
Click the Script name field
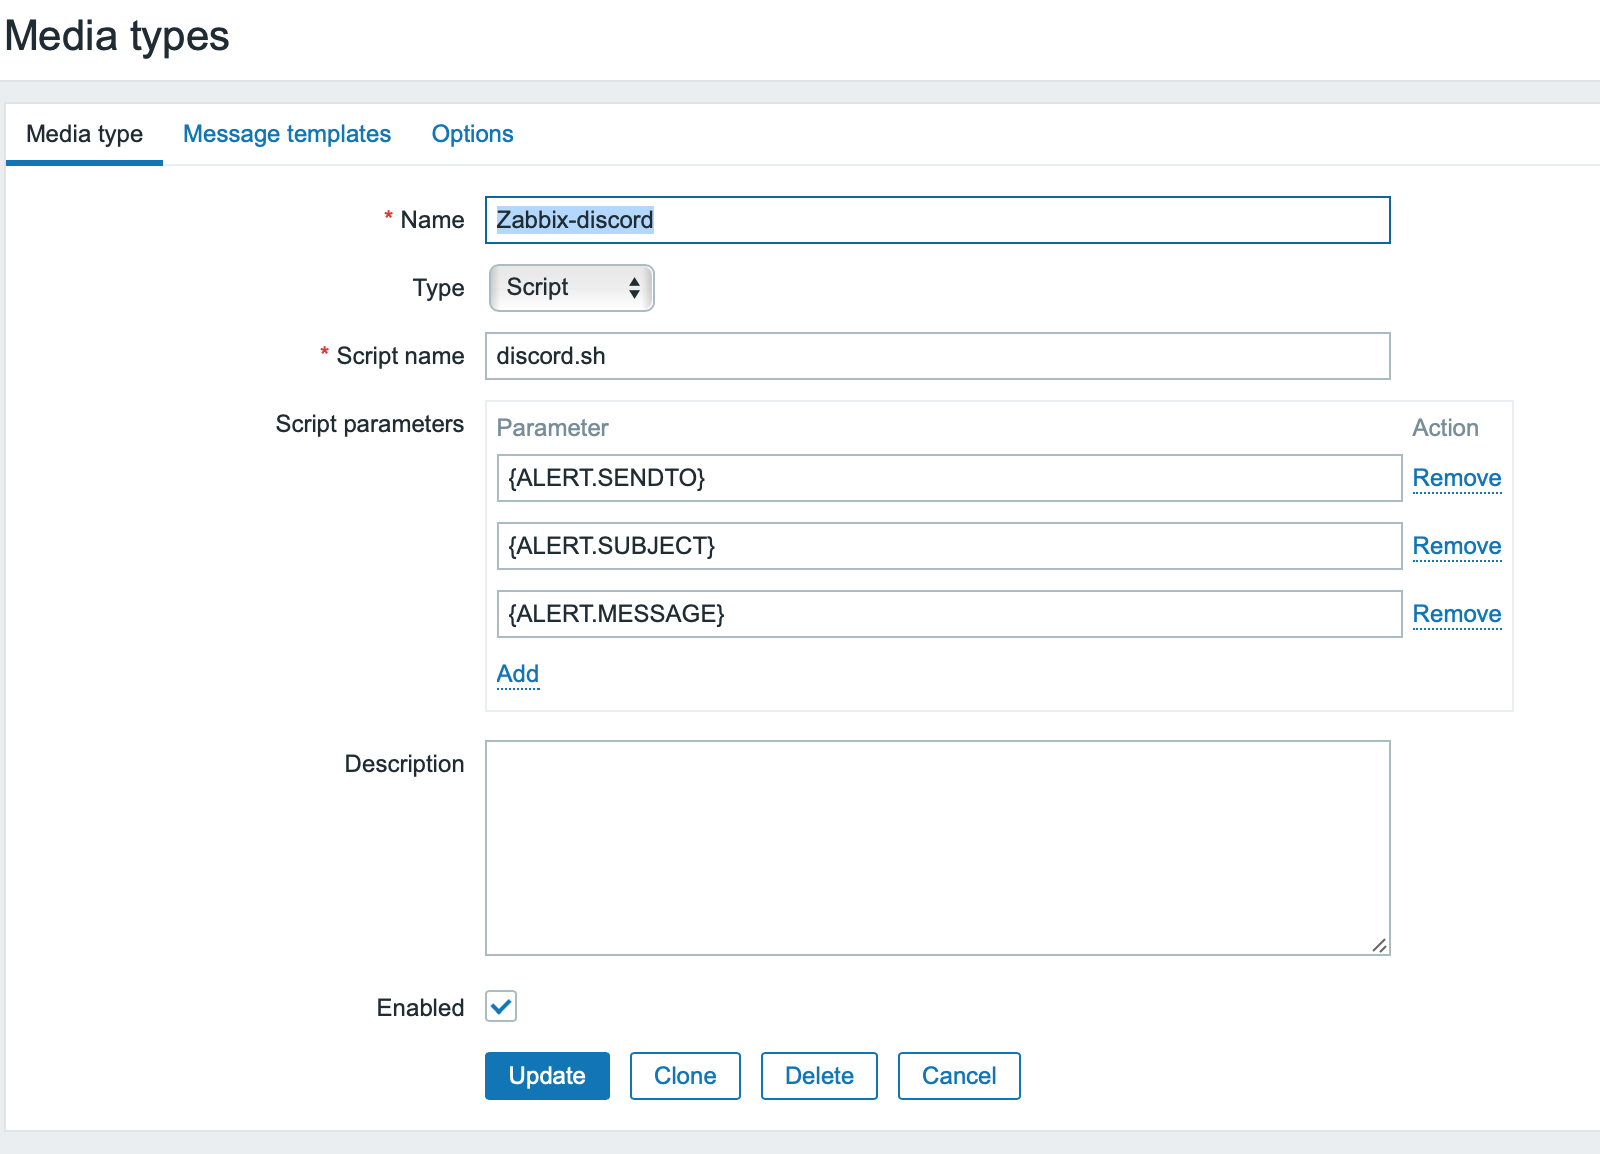937,356
